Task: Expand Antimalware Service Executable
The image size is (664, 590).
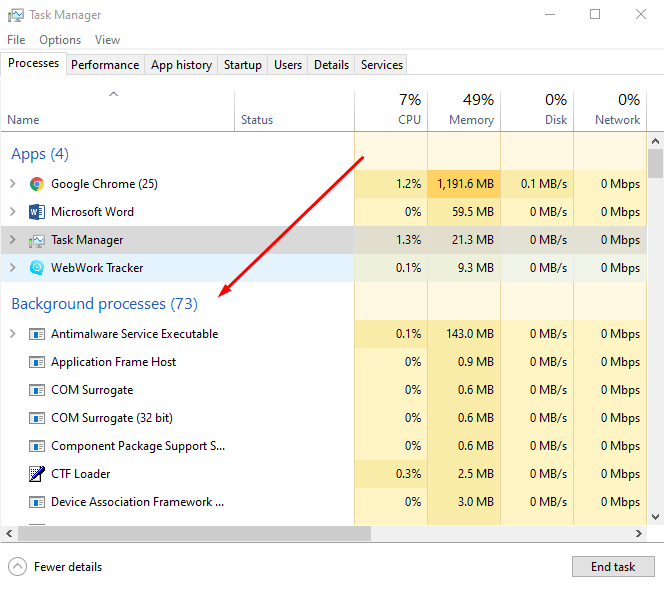Action: (13, 334)
